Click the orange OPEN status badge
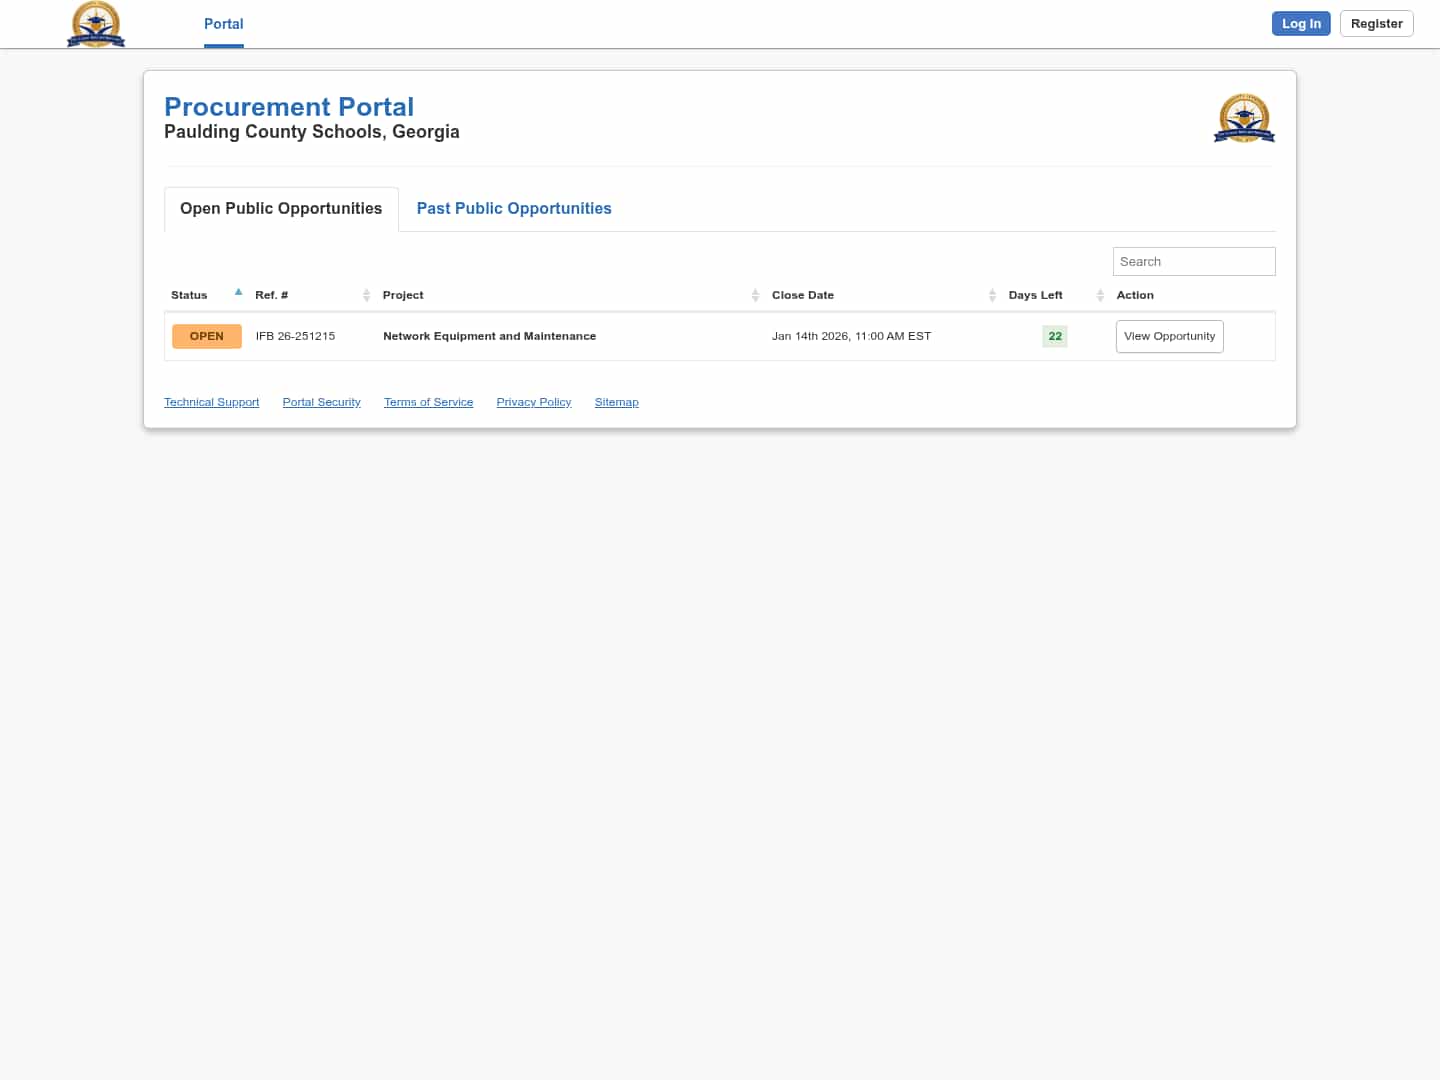This screenshot has height=1080, width=1440. click(x=207, y=336)
